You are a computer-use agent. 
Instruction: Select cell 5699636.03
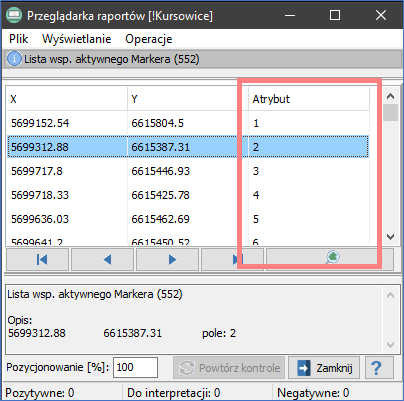pos(67,219)
